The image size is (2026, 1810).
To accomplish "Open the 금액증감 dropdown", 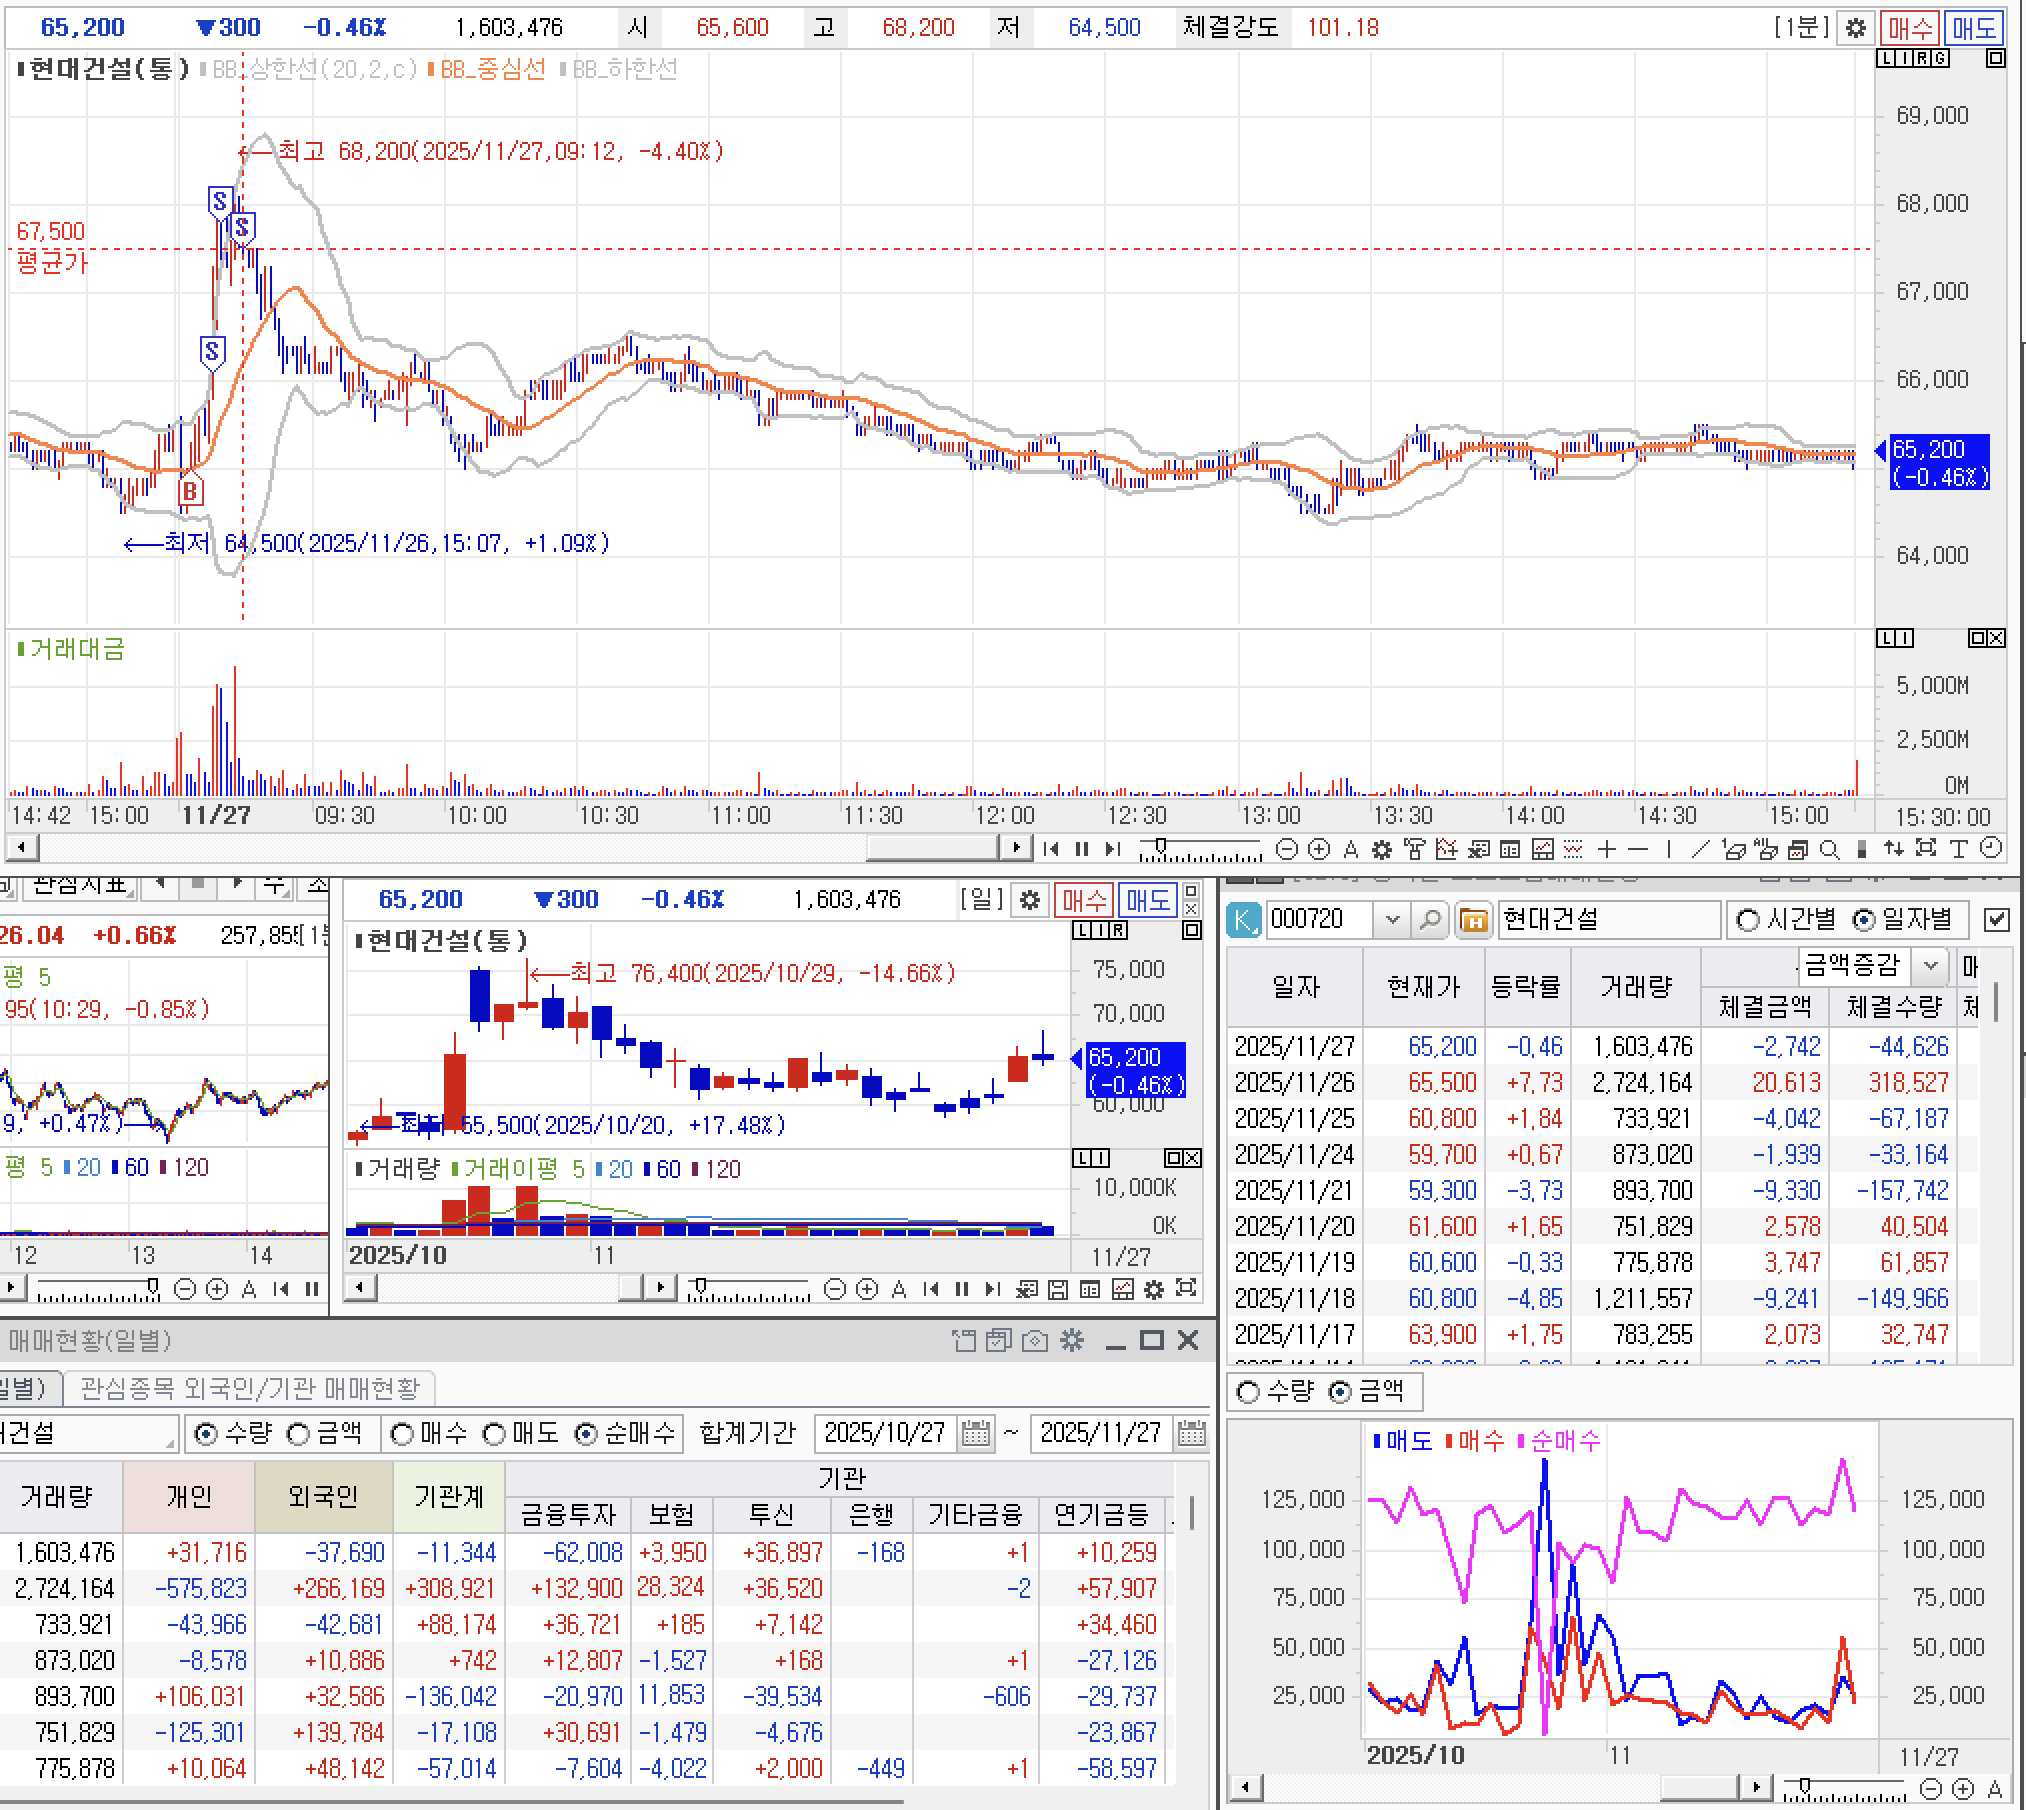I will click(x=1930, y=965).
